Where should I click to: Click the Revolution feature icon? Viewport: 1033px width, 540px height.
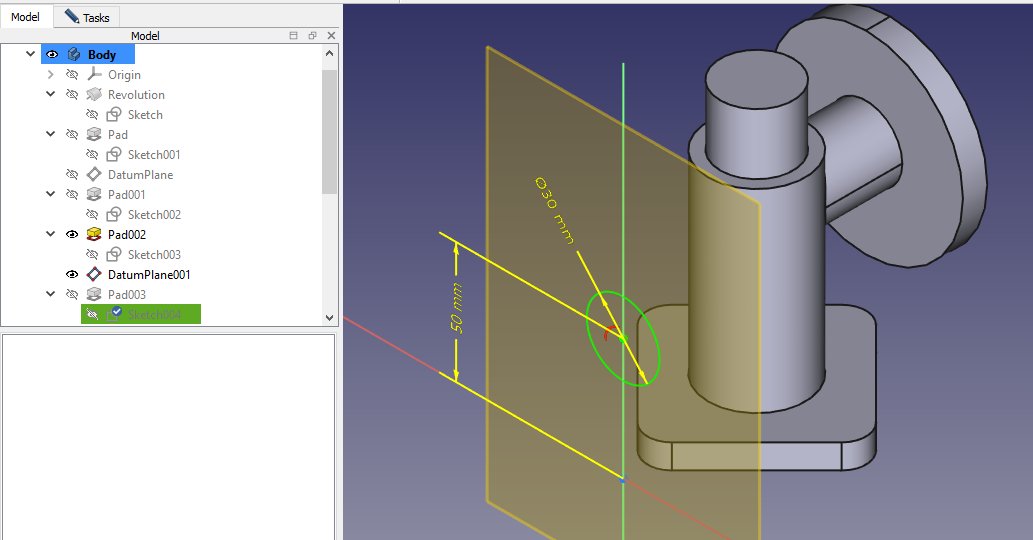pos(94,95)
